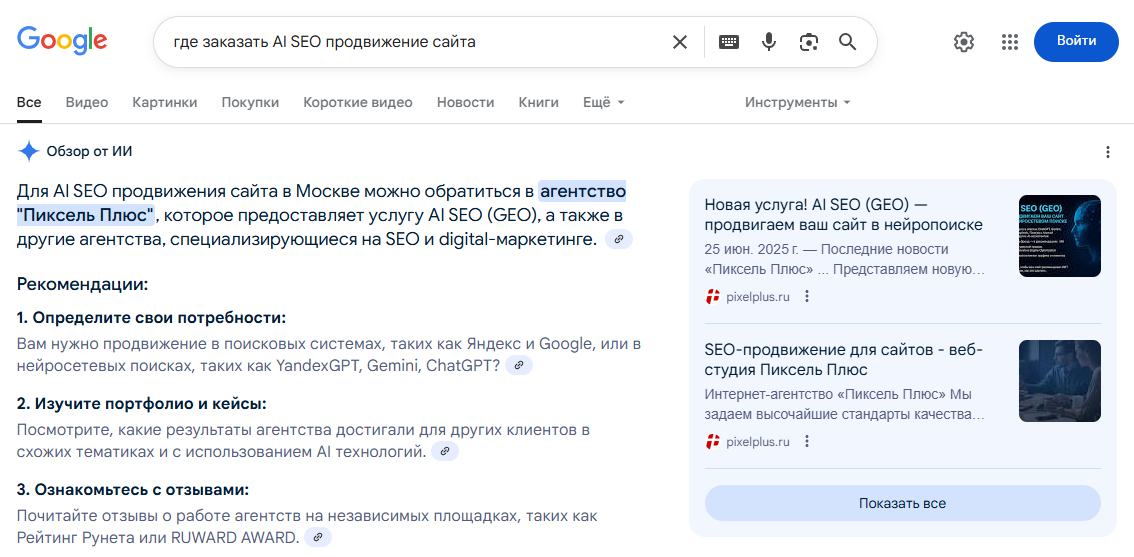Expand the Ещё dropdown
Viewport: 1134px width, 557px height.
pos(604,103)
